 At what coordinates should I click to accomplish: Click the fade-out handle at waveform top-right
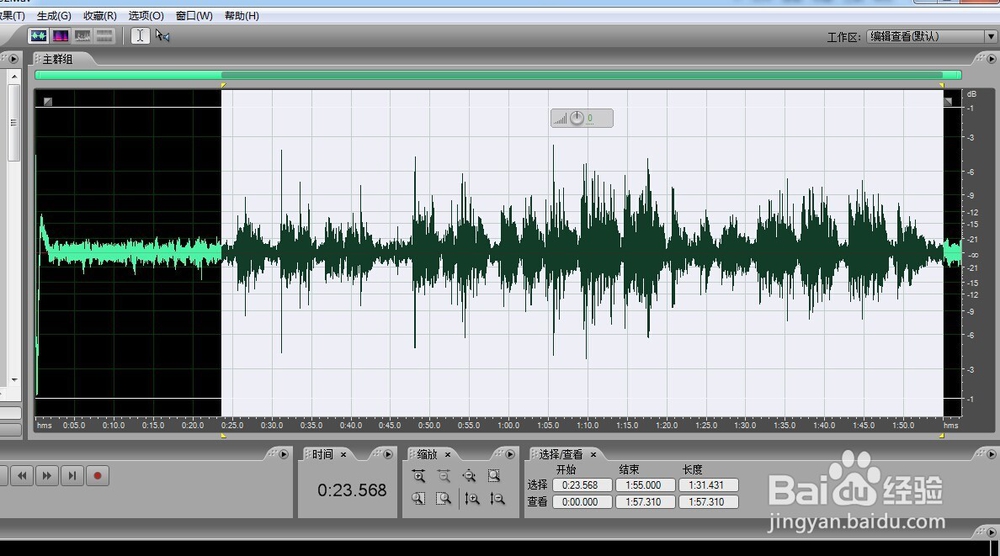click(948, 101)
